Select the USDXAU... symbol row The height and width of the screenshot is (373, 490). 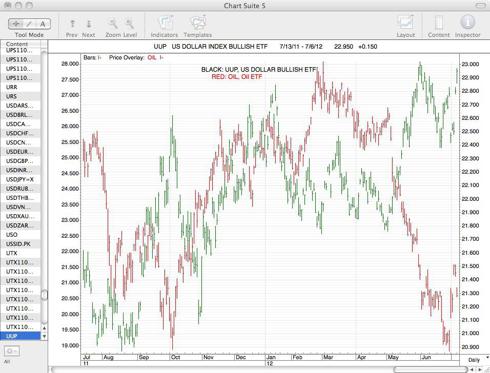[x=20, y=216]
